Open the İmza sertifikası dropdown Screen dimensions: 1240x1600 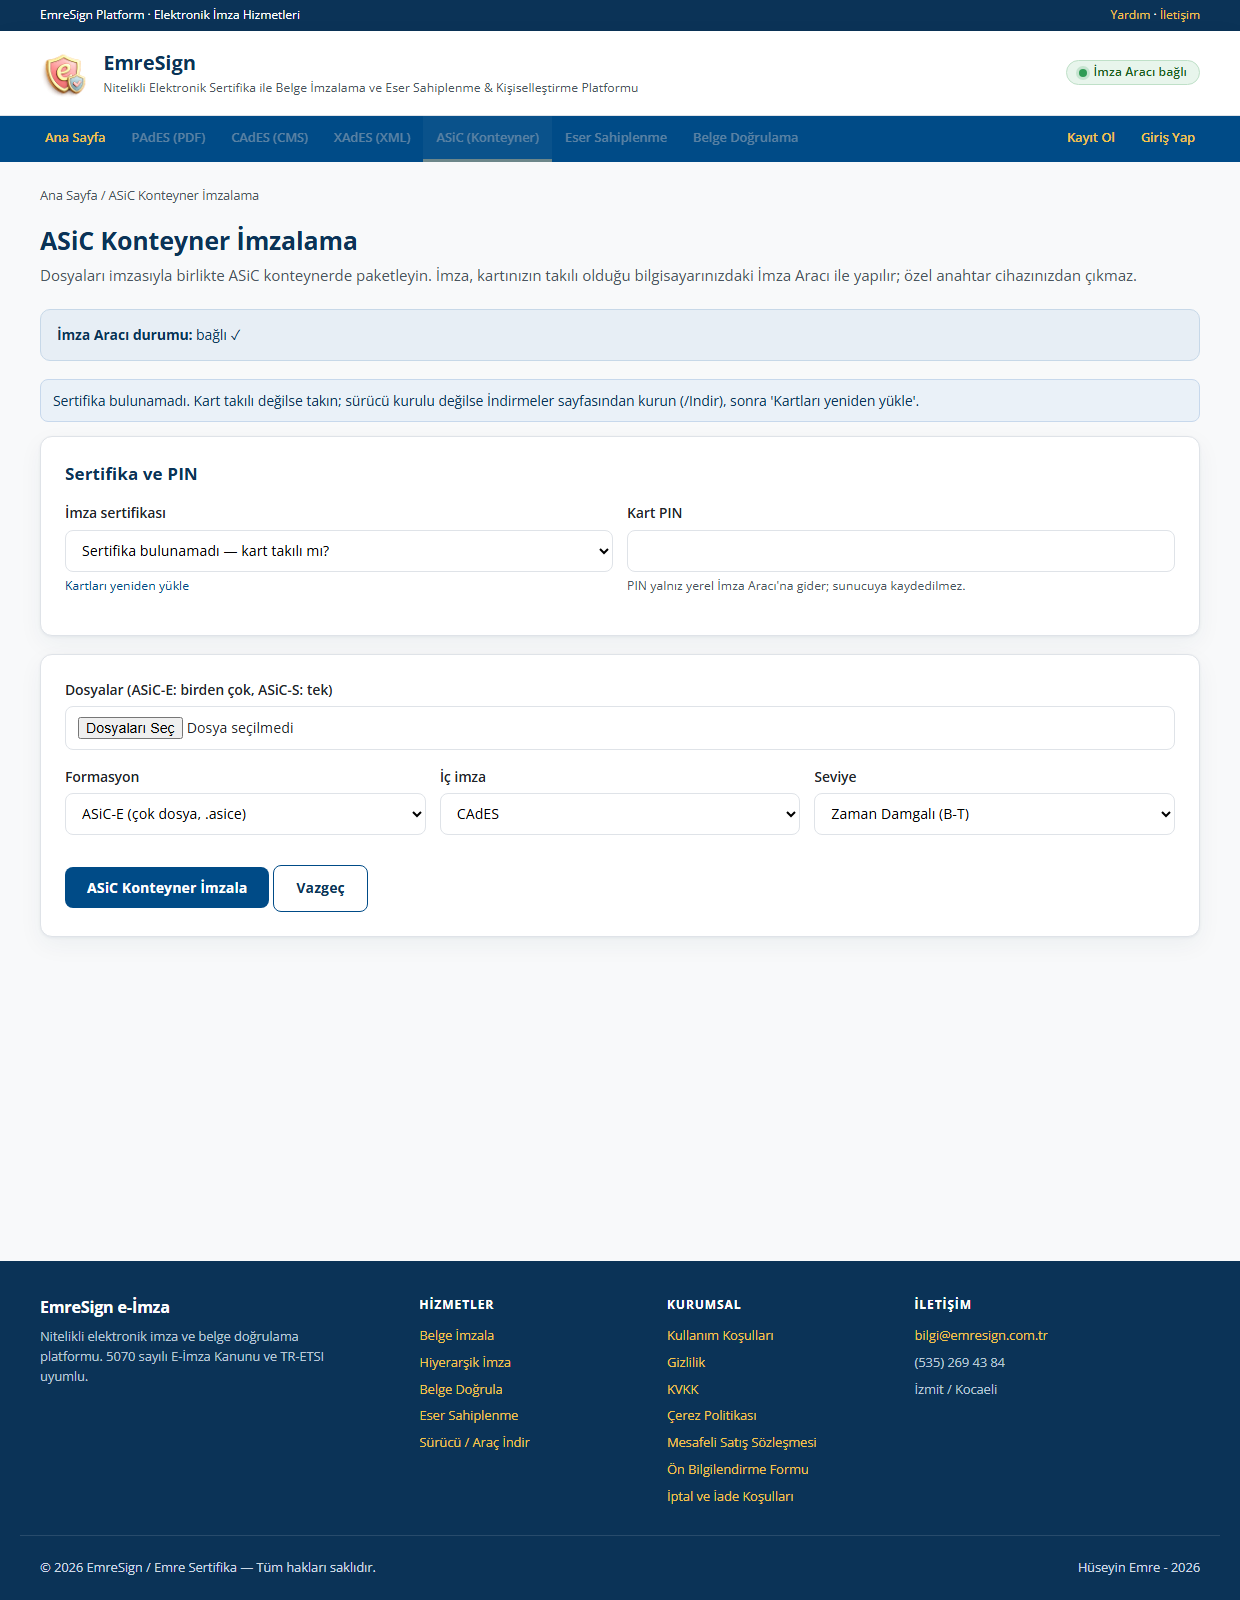pyautogui.click(x=339, y=551)
